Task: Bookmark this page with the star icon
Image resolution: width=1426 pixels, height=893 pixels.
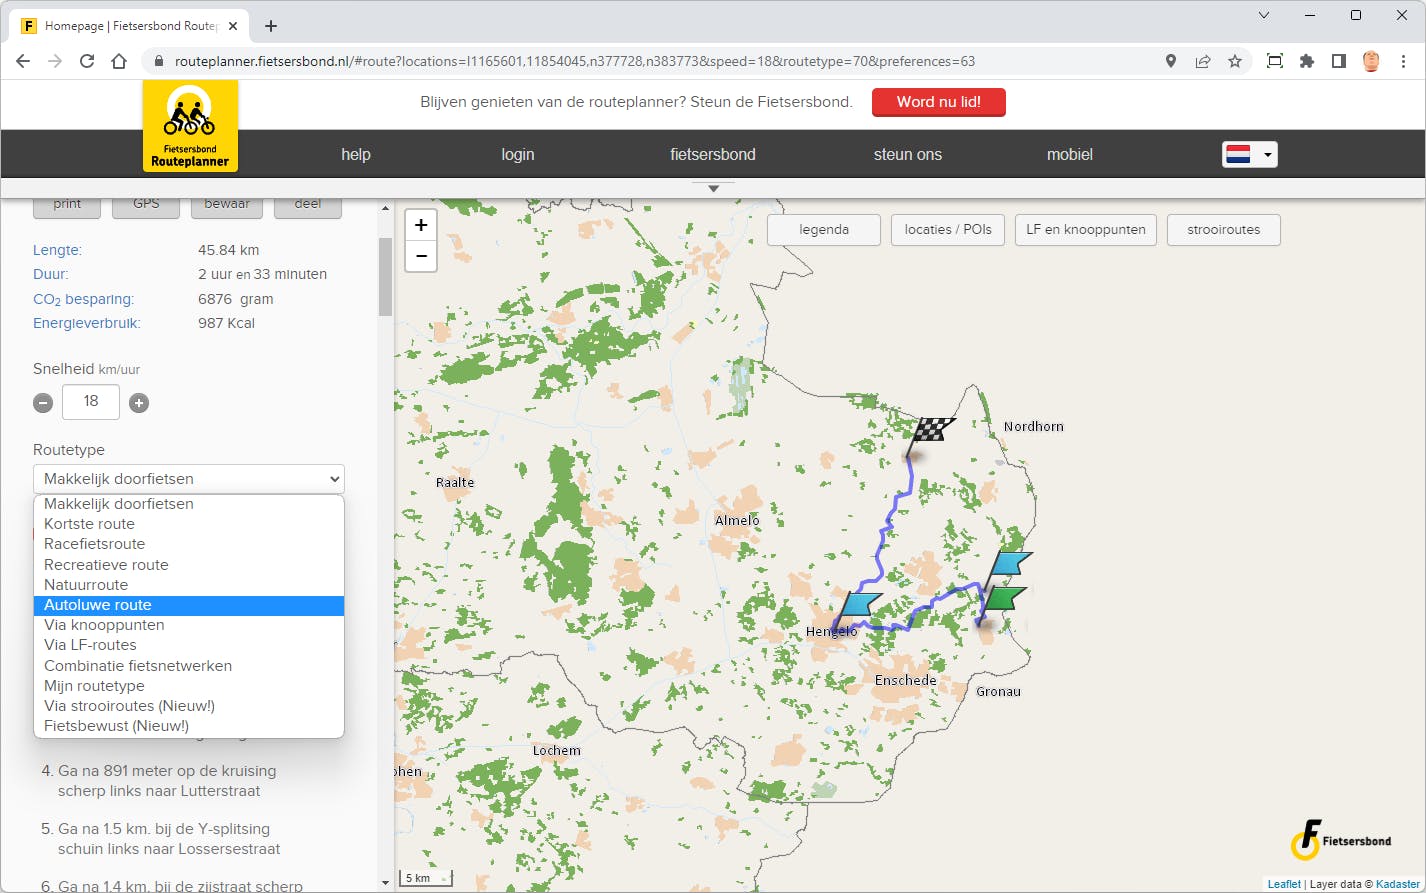Action: (1235, 61)
